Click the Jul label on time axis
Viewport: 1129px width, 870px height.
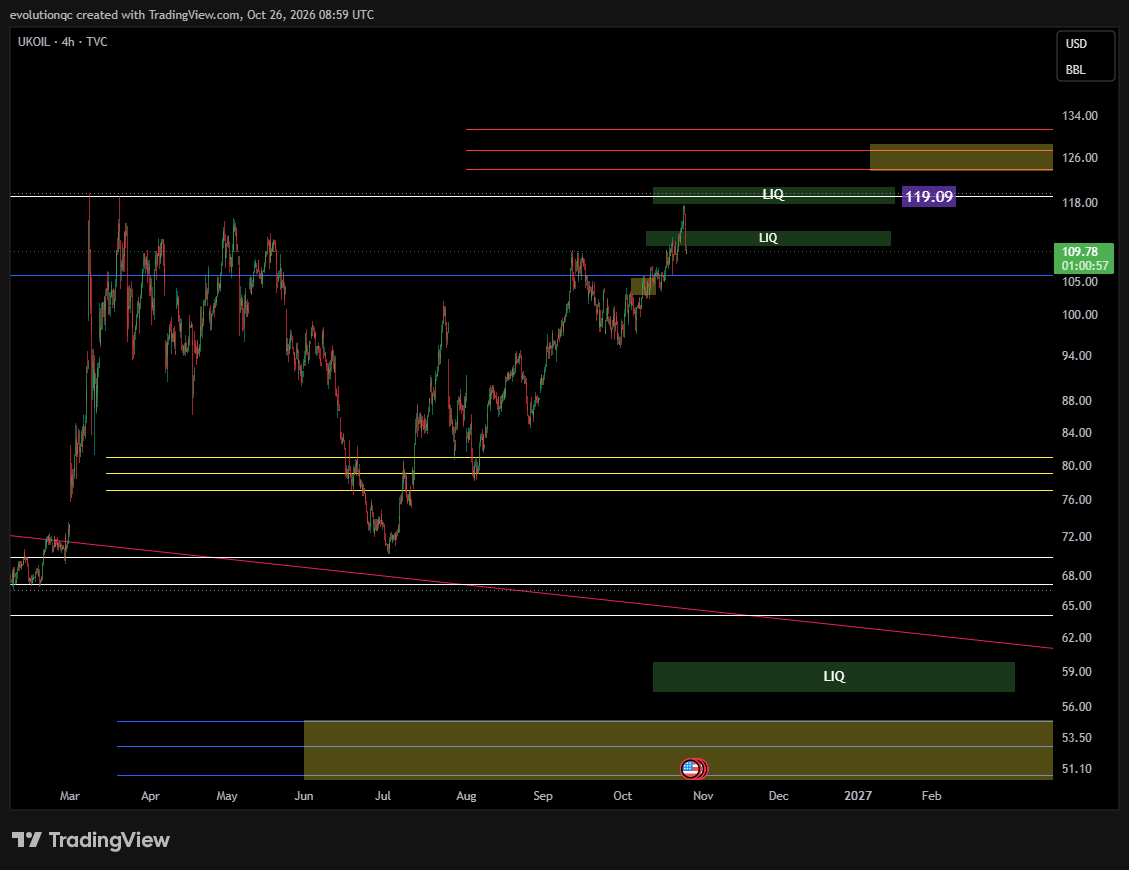coord(382,796)
